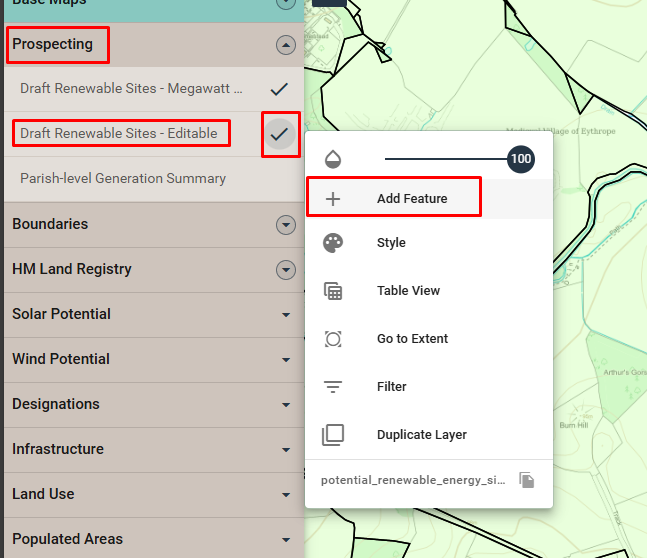Viewport: 647px width, 558px height.
Task: Select Draft Renewable Sites - Megawatt layer name
Action: 131,89
